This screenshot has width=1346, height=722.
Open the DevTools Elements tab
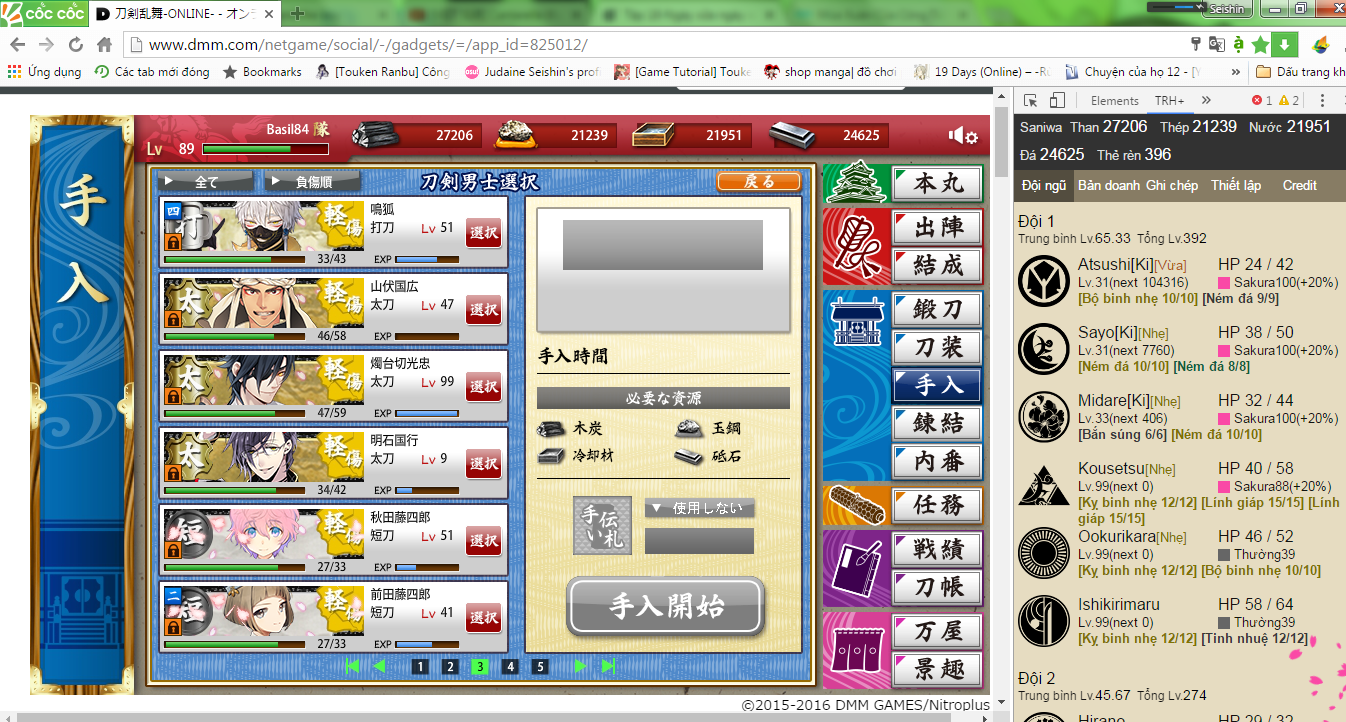[x=1114, y=100]
